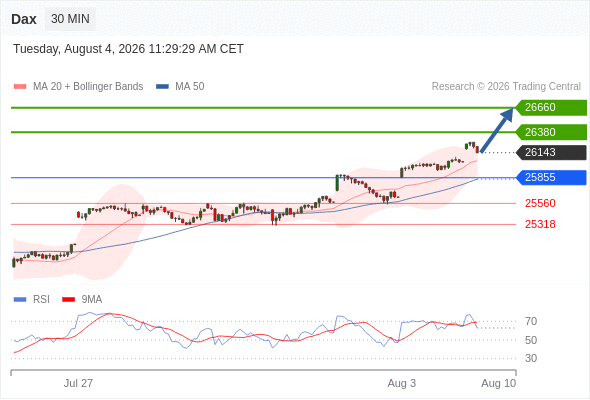Click the Jul 27 date axis label
Viewport: 590px width, 400px height.
pyautogui.click(x=78, y=383)
